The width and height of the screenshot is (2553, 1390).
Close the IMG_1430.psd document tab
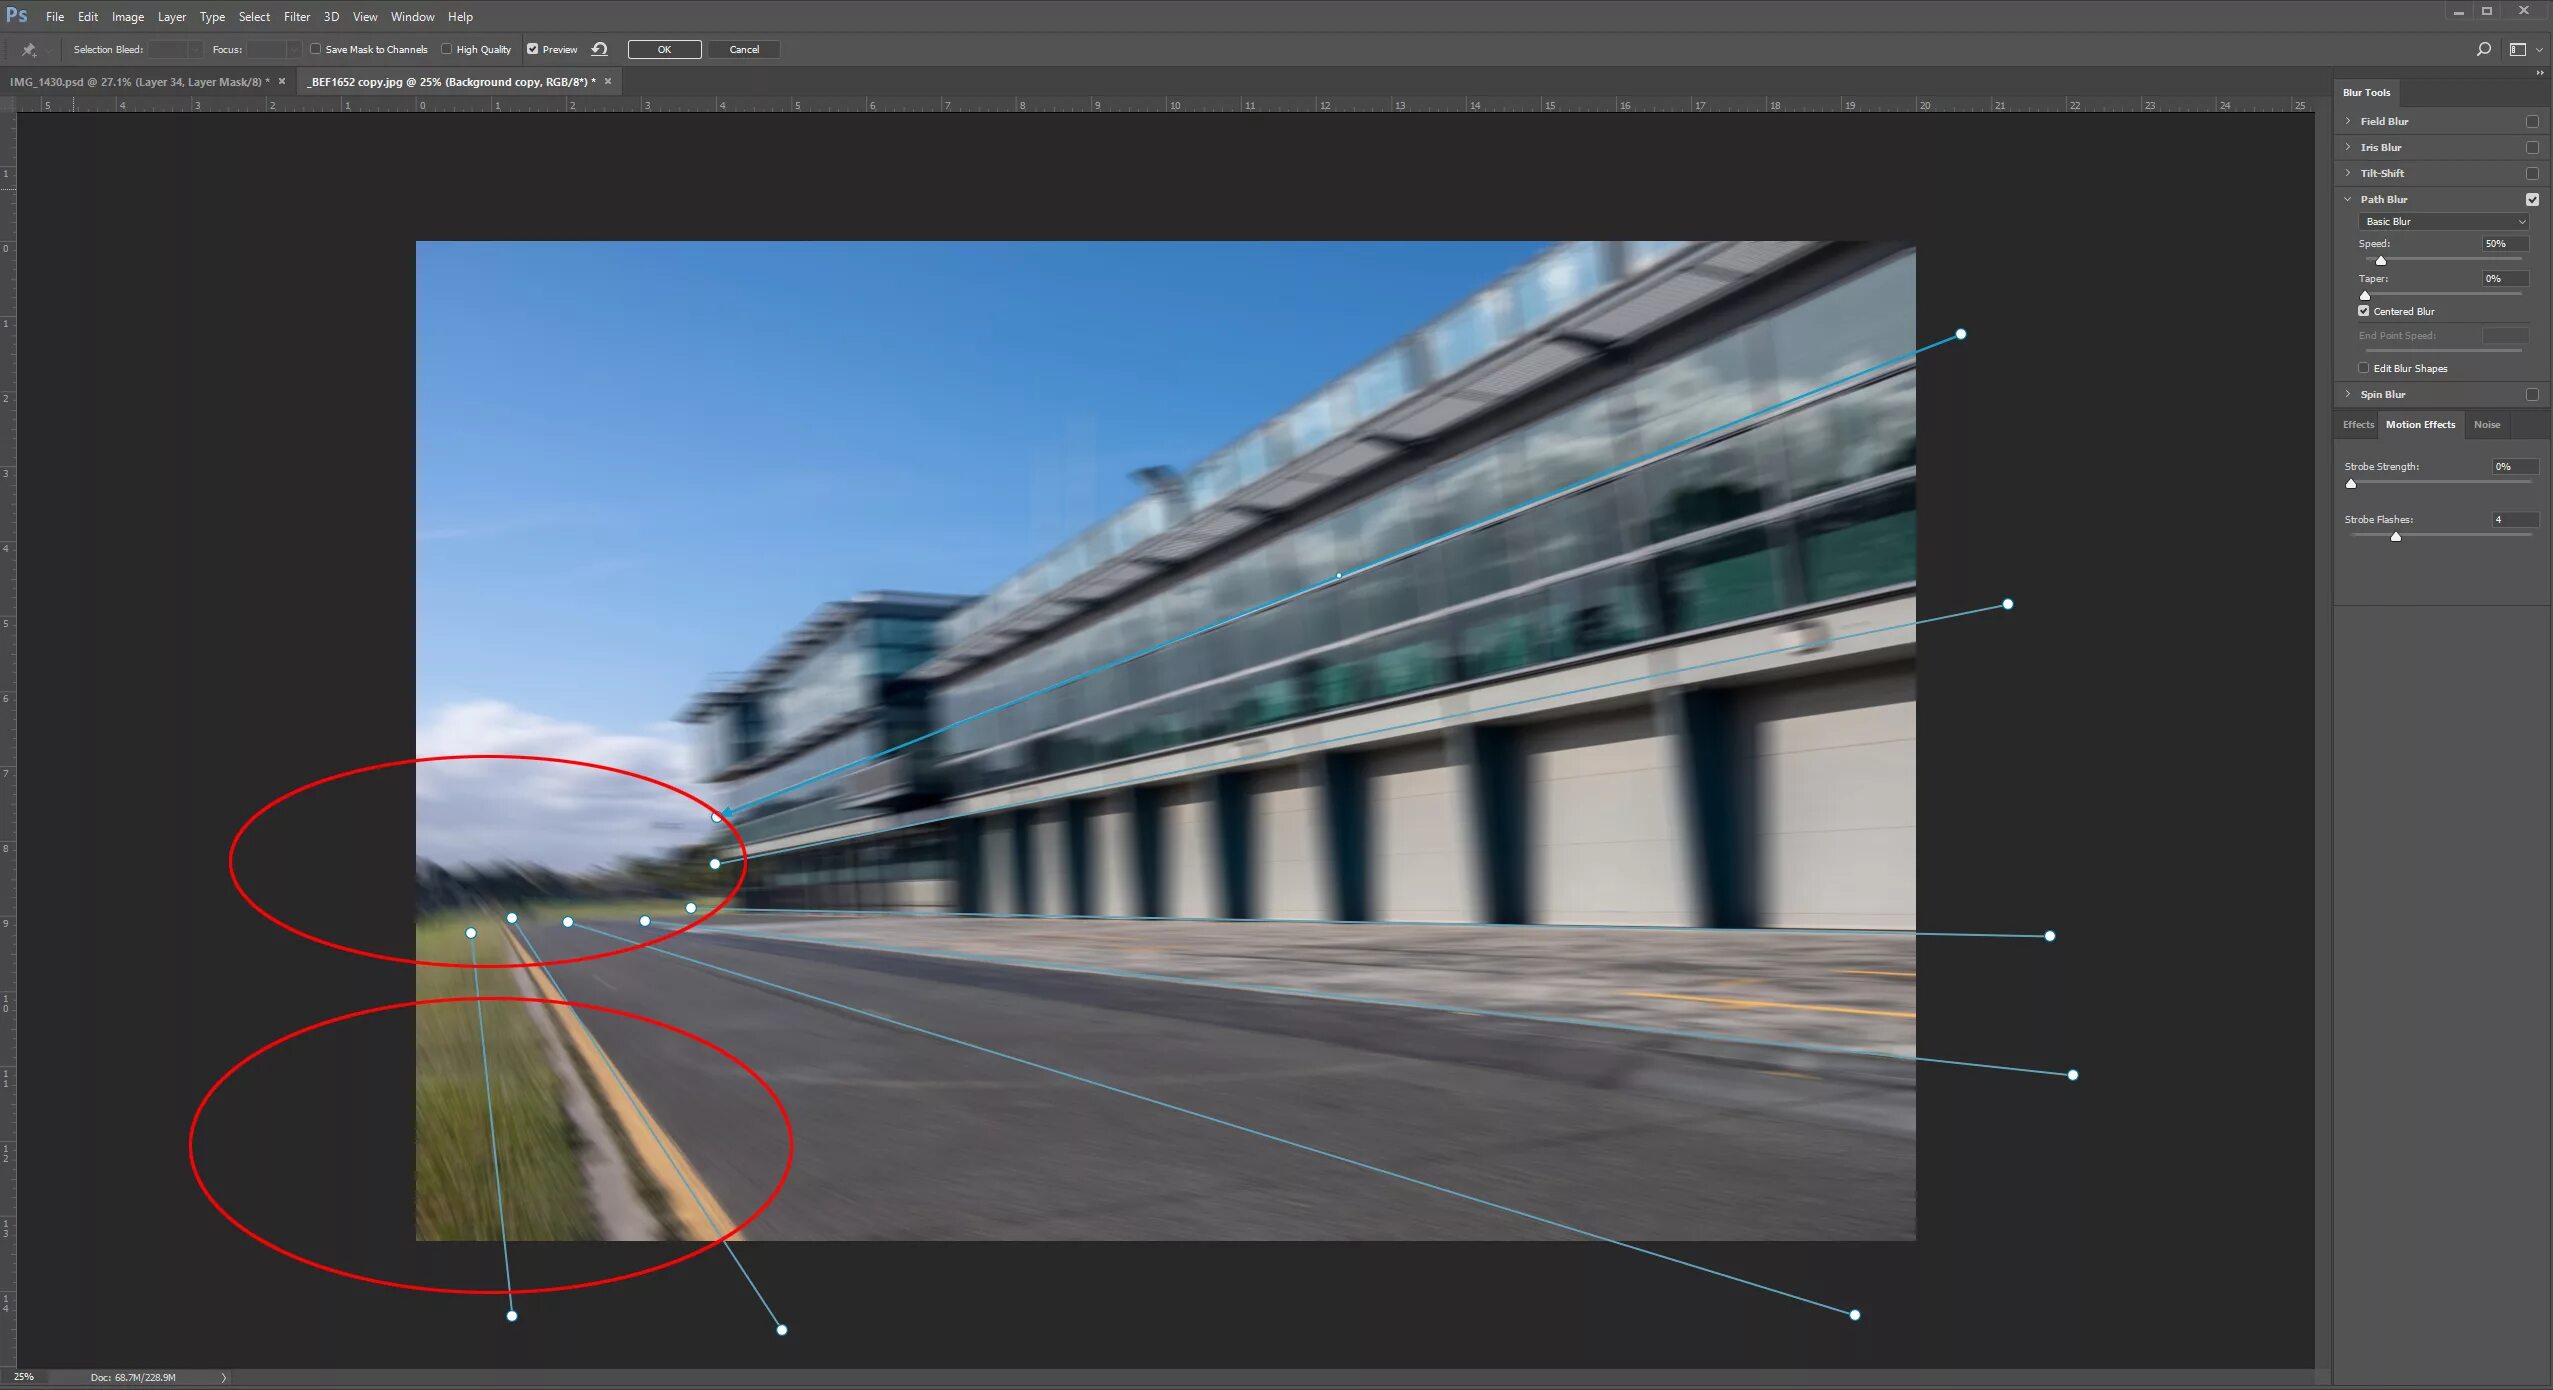[282, 82]
